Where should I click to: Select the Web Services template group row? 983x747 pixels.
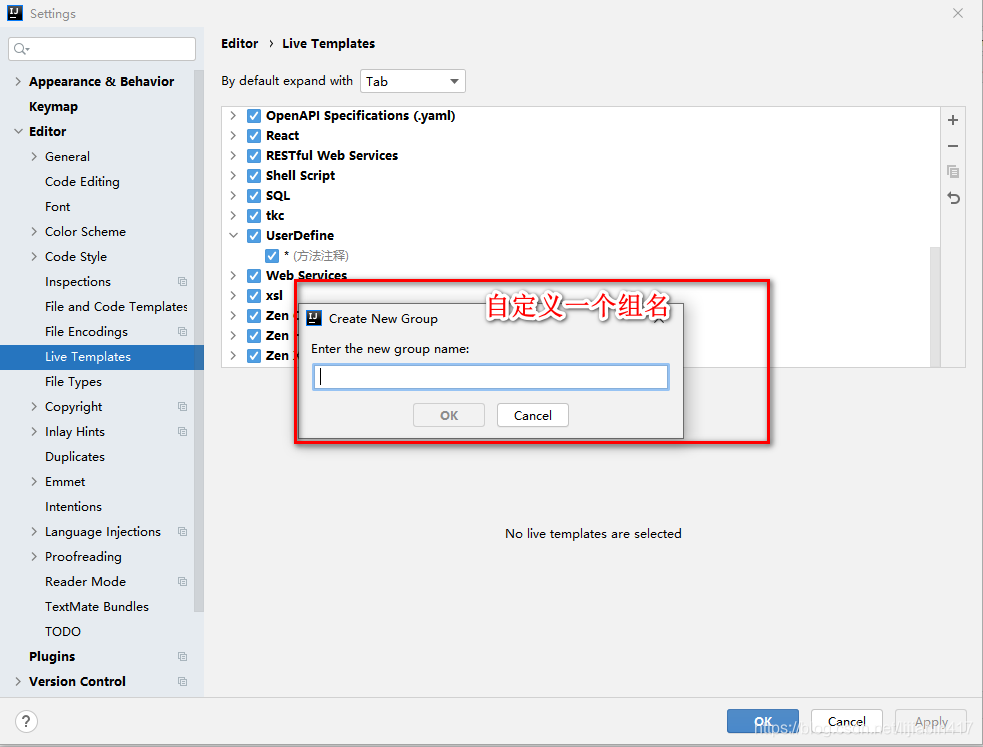[306, 275]
